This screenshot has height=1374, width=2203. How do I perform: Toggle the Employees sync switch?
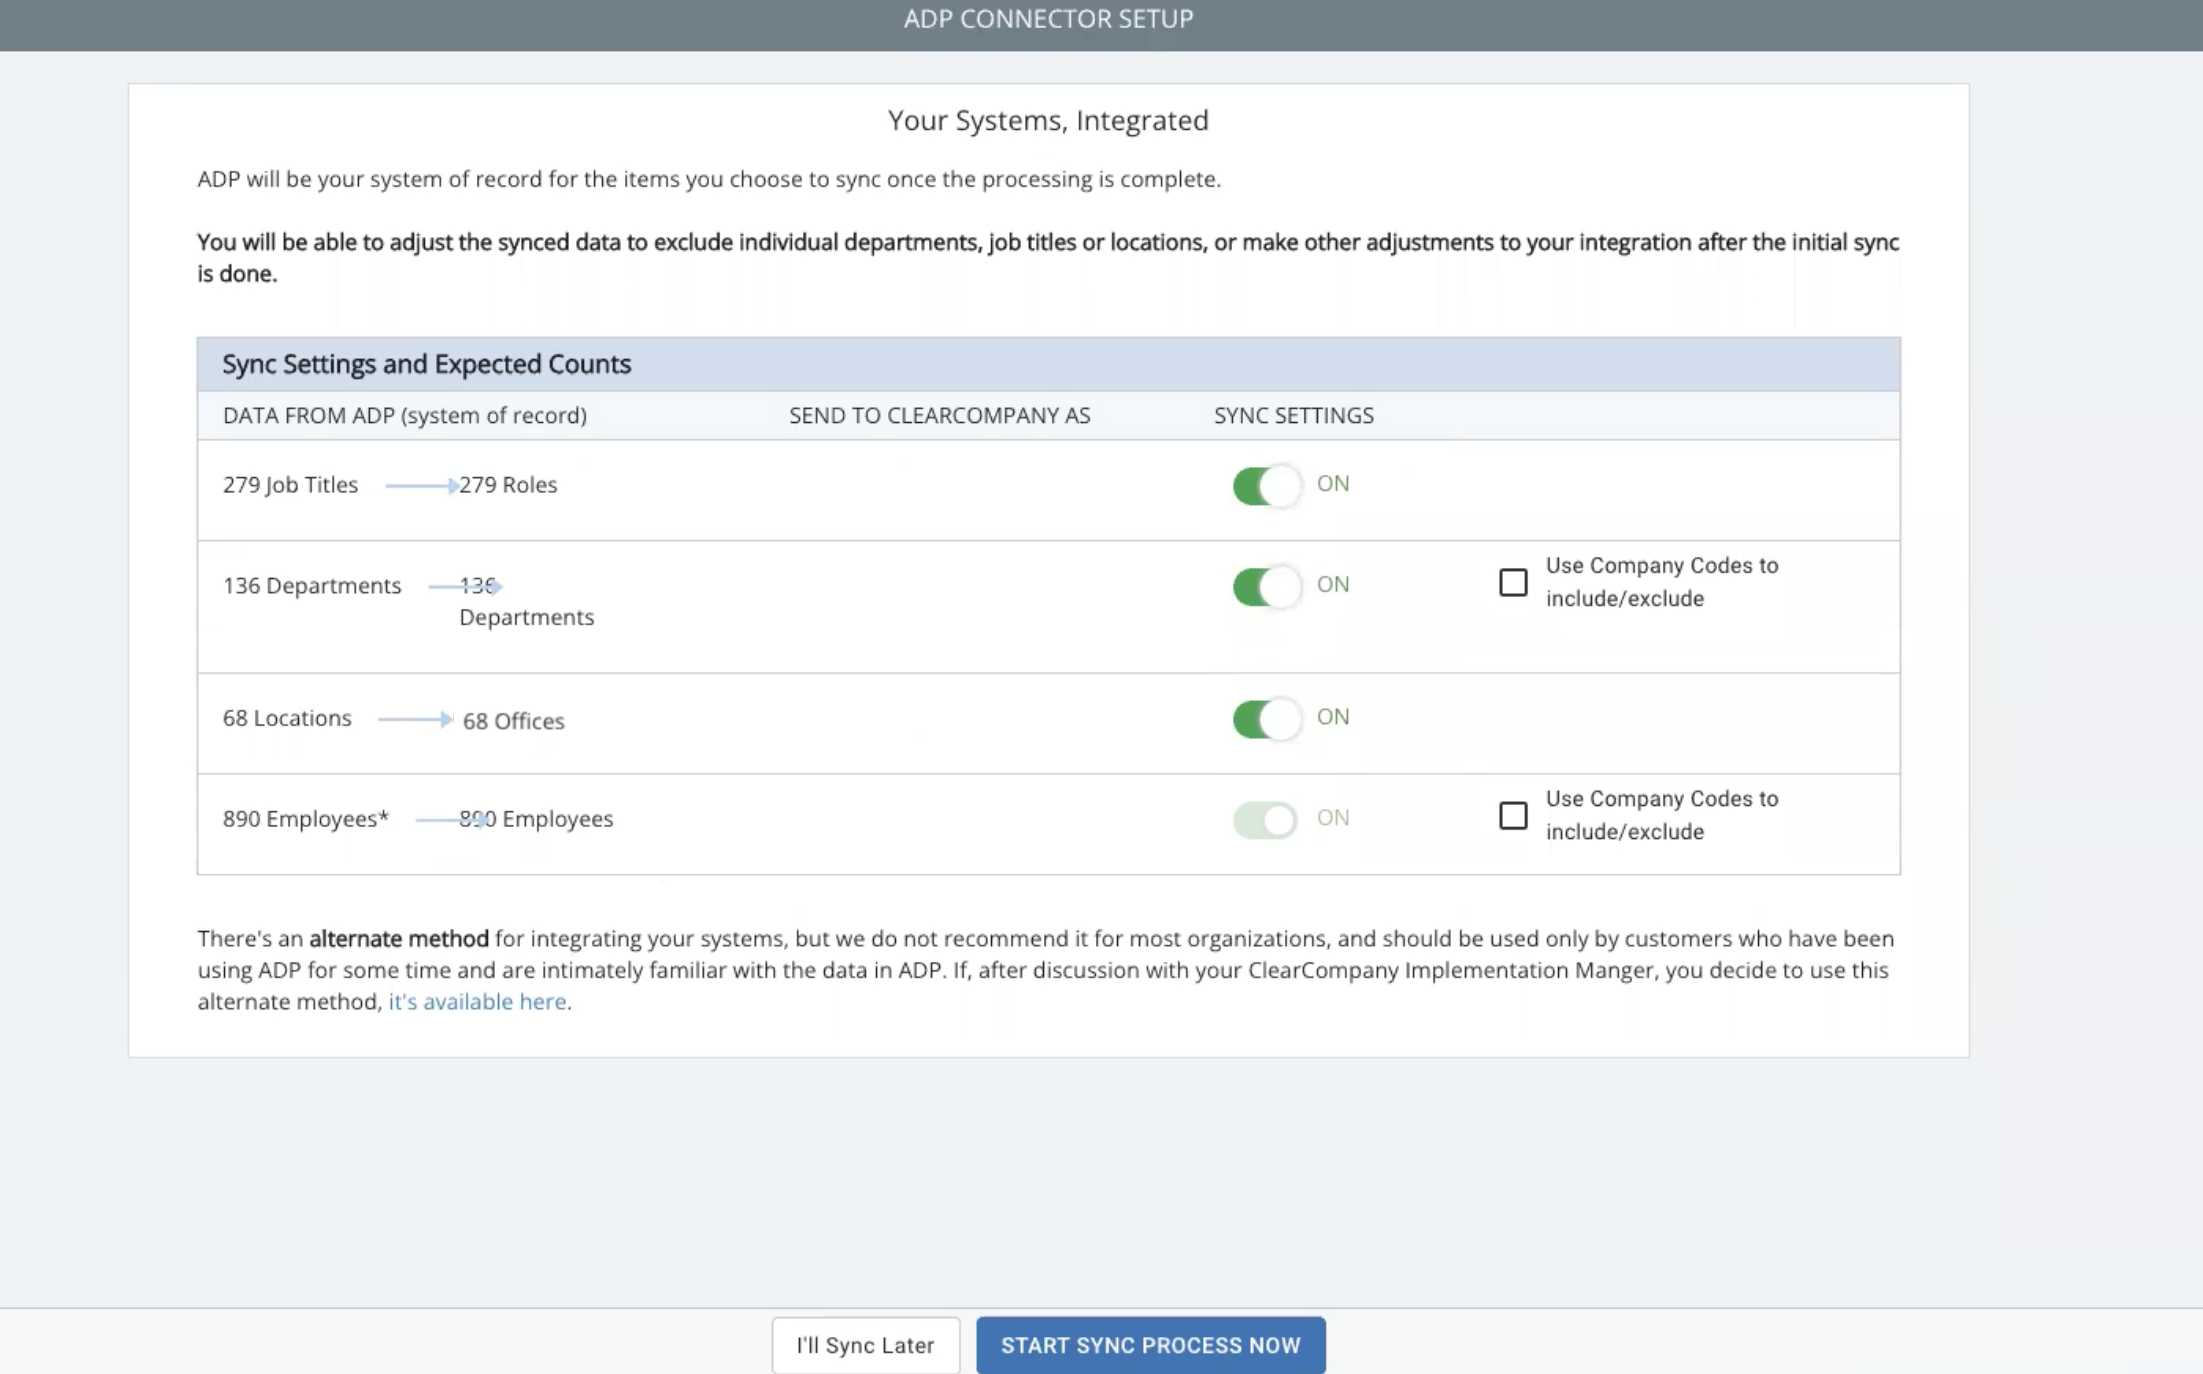(x=1266, y=820)
